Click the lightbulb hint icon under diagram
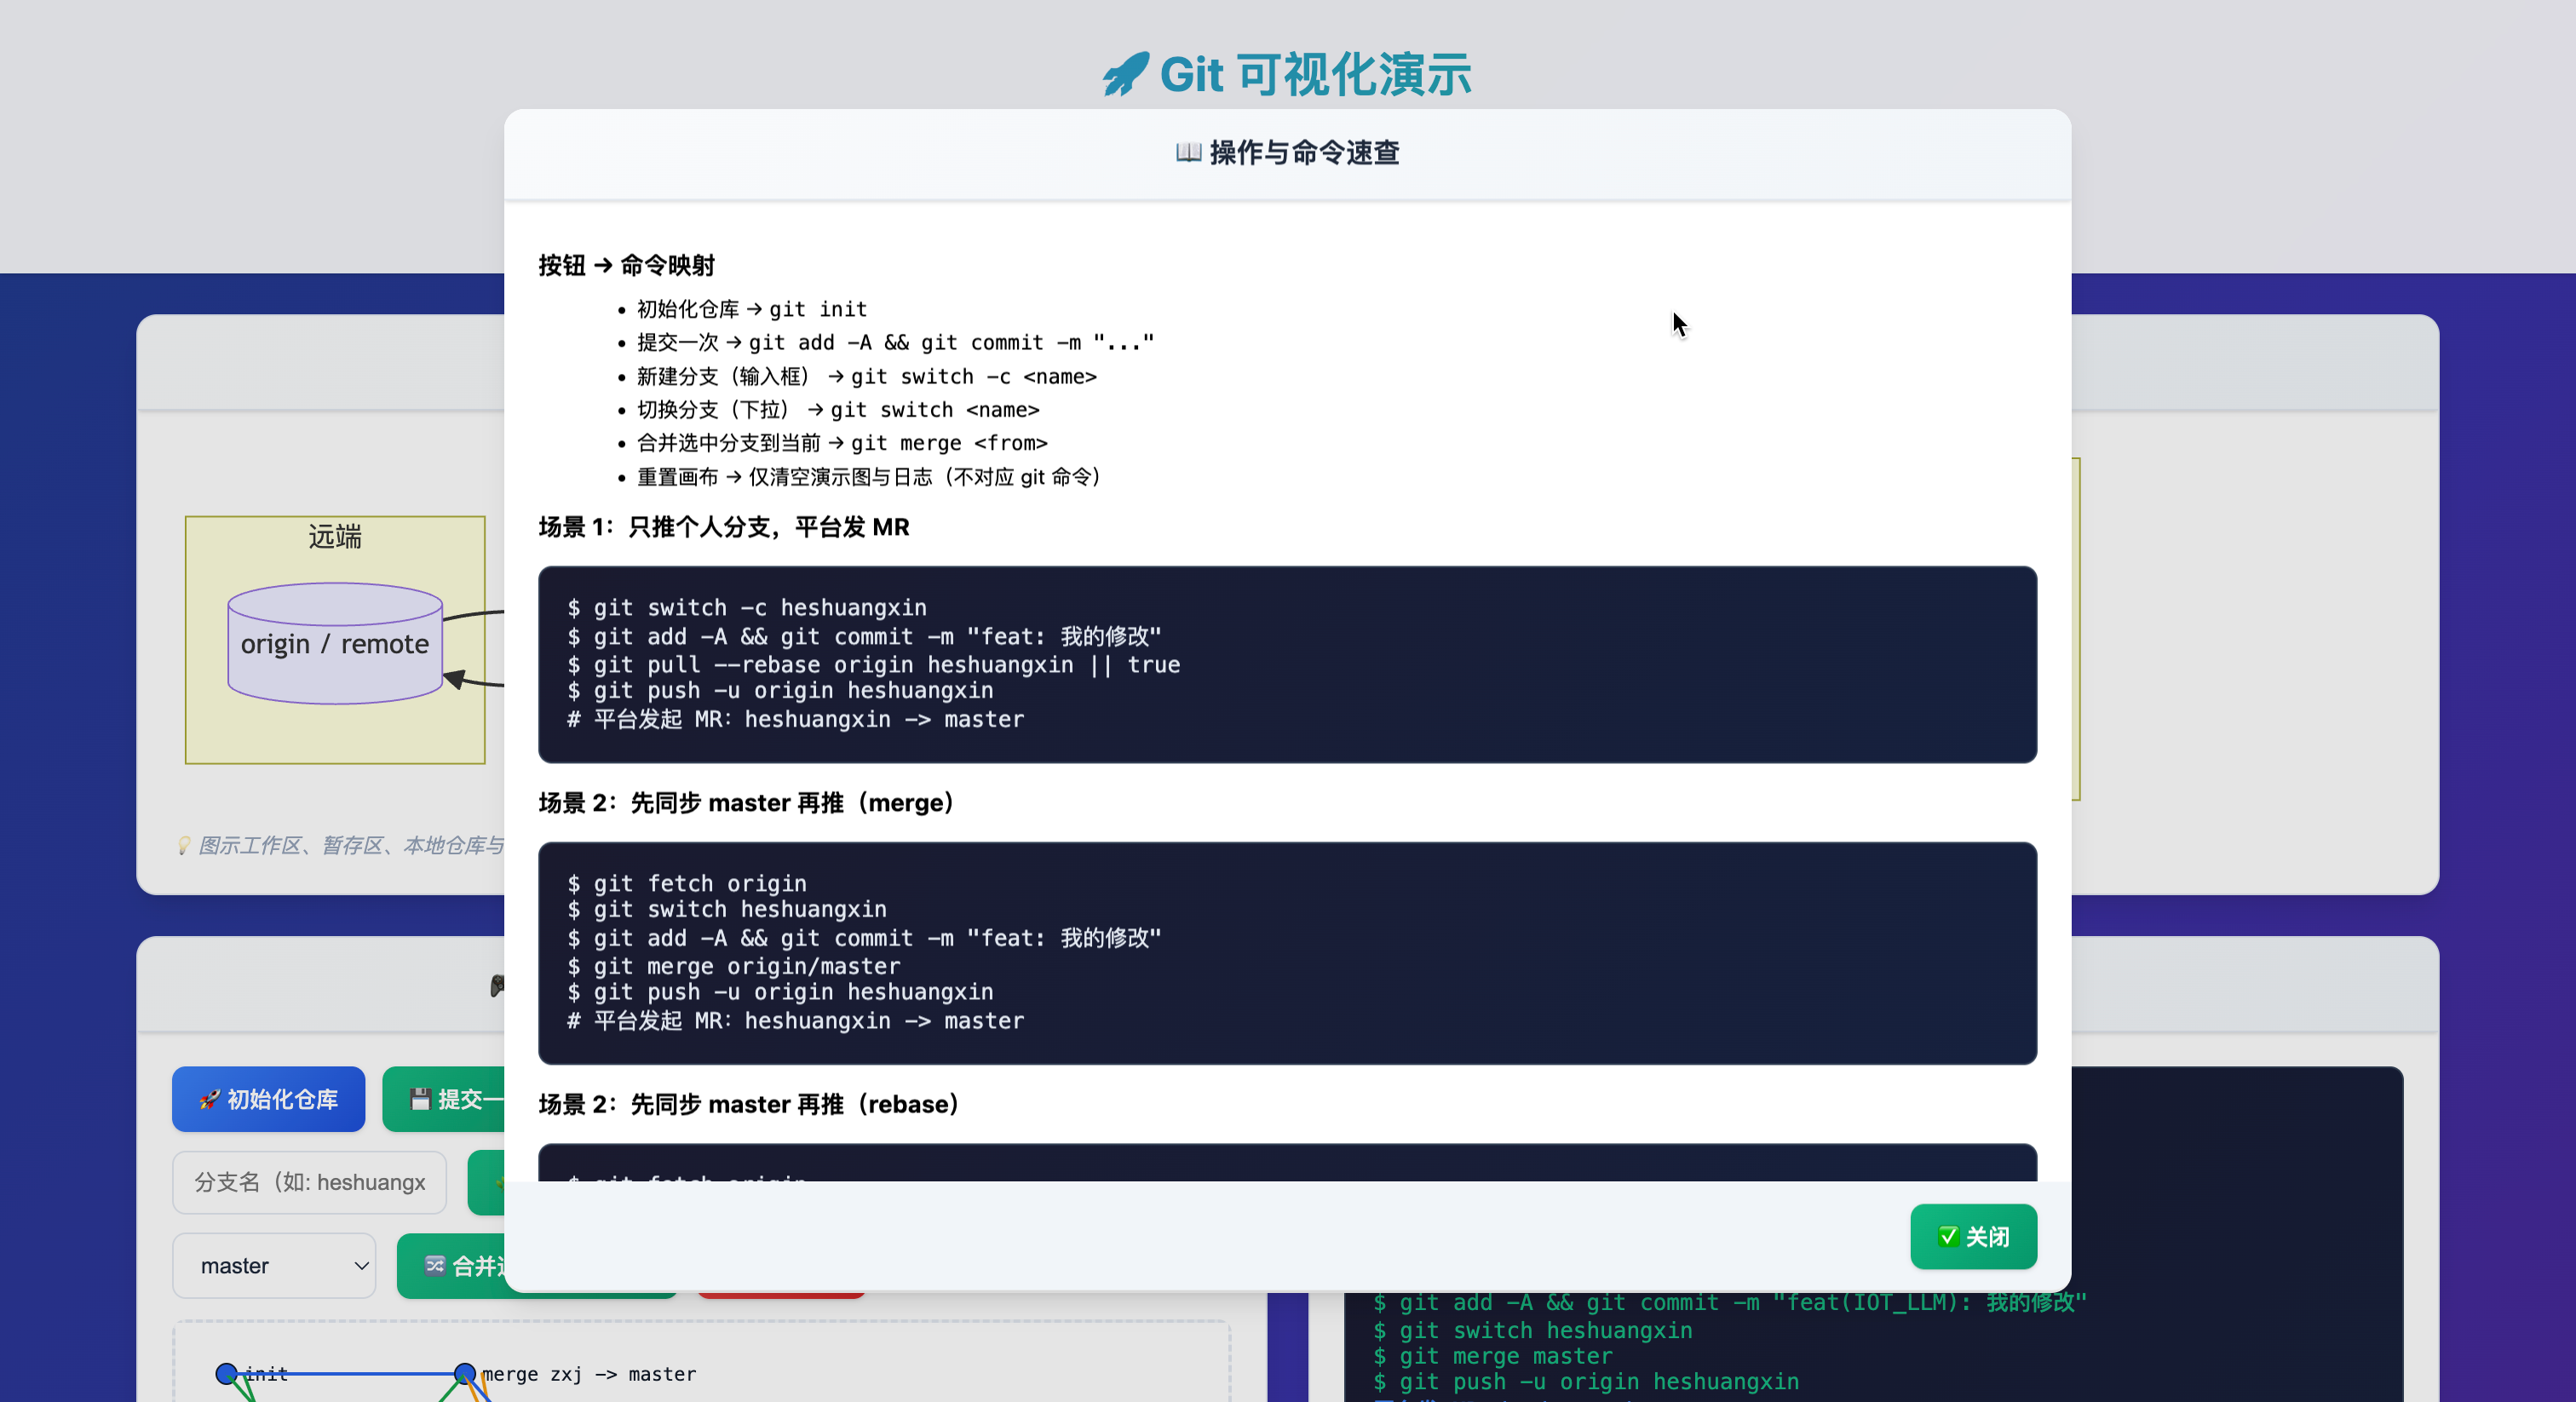2576x1402 pixels. 184,846
